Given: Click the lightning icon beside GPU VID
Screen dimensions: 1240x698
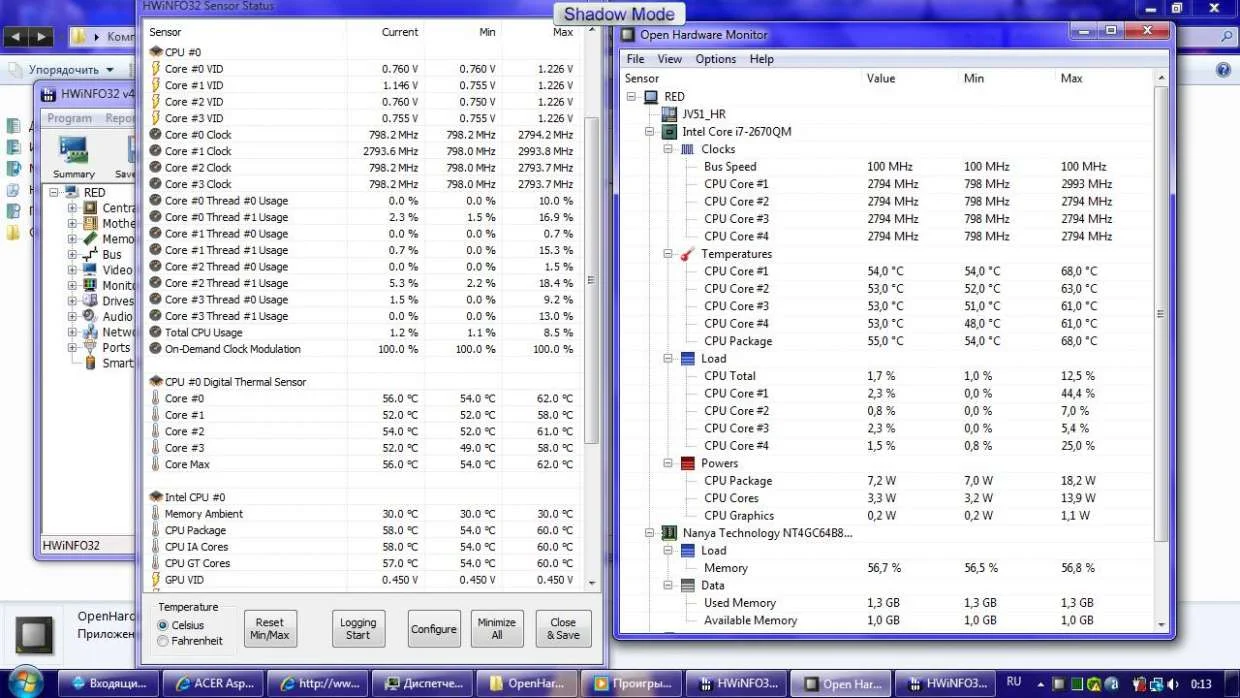Looking at the screenshot, I should (x=155, y=579).
